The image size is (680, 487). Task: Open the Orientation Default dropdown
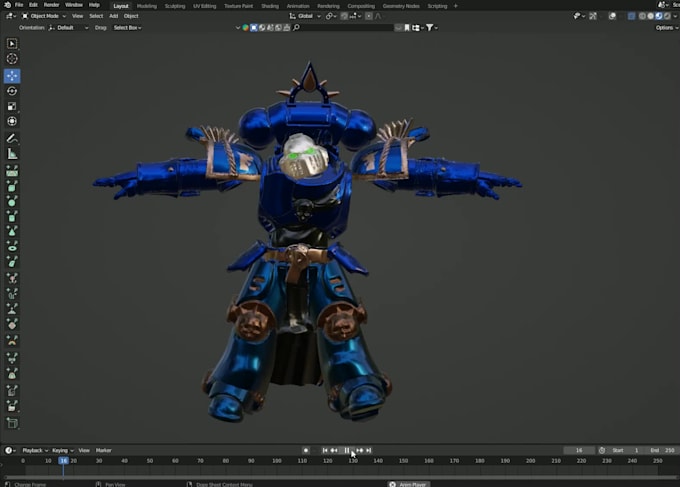tap(69, 28)
